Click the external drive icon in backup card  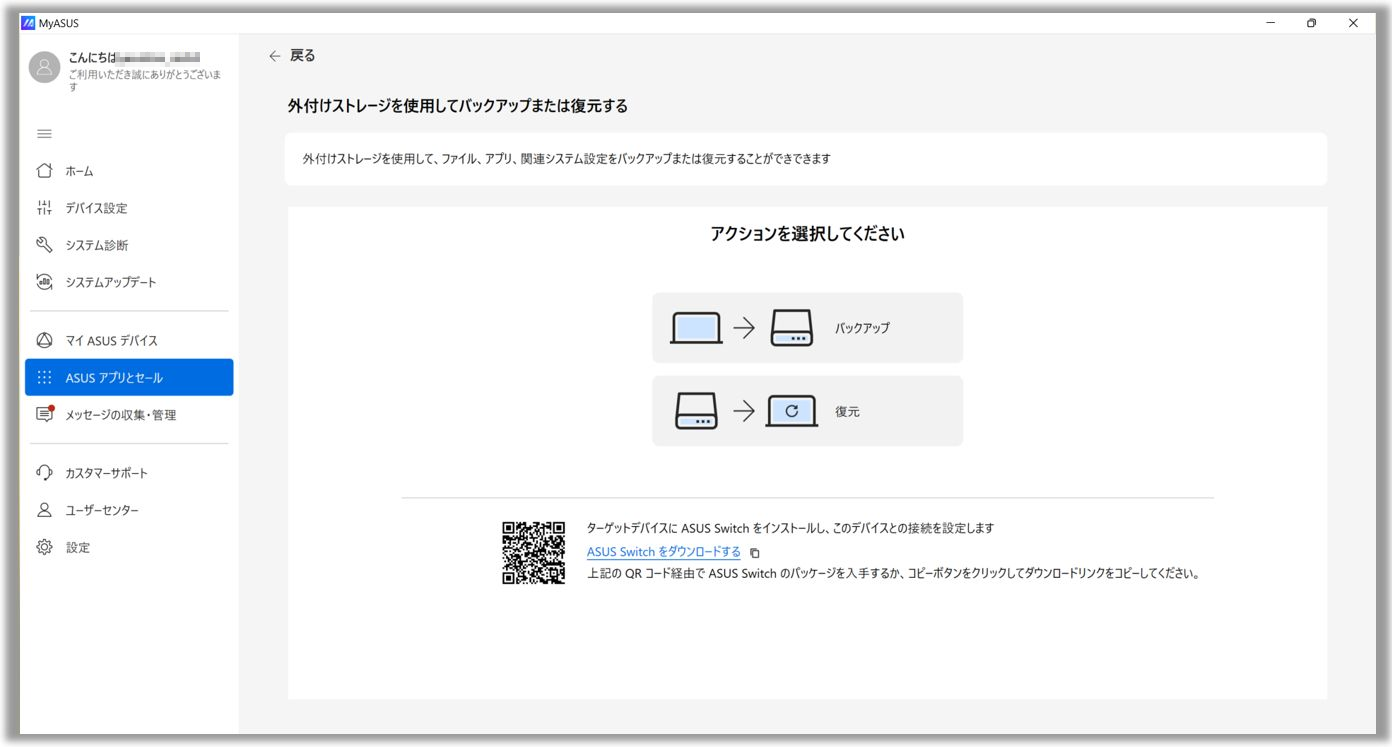792,328
